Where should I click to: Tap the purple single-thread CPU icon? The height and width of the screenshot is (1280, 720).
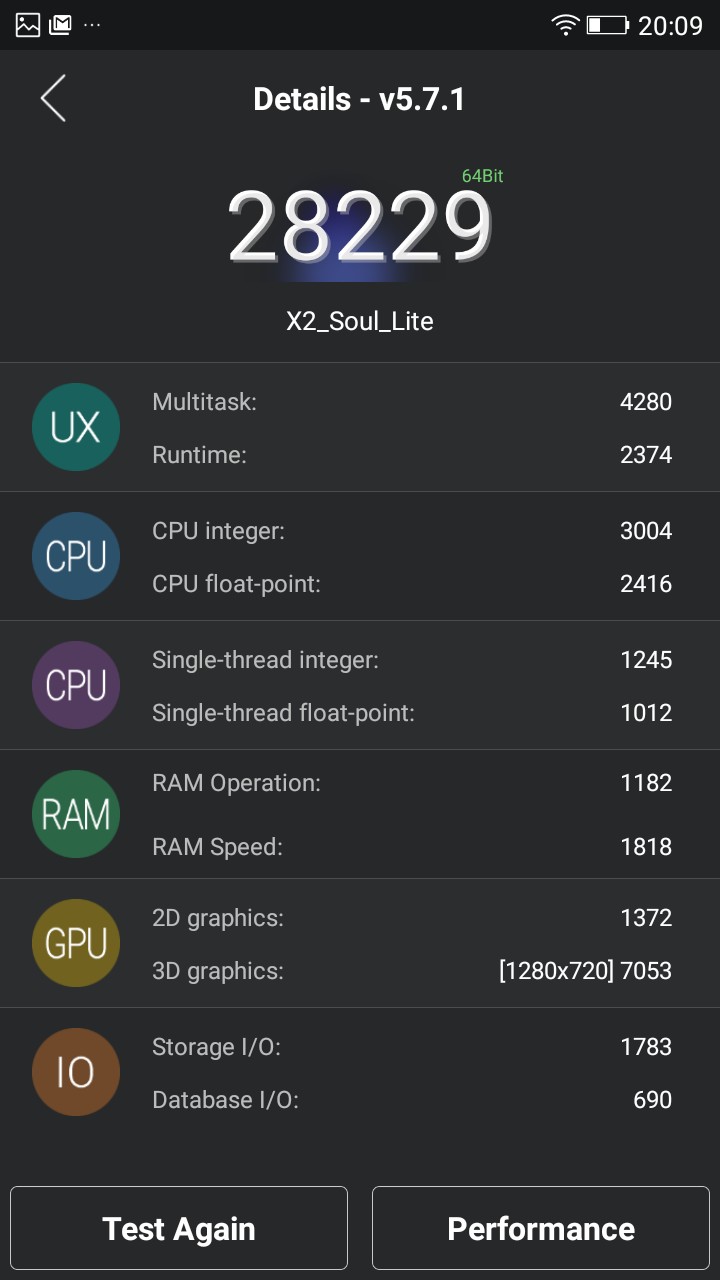(76, 685)
